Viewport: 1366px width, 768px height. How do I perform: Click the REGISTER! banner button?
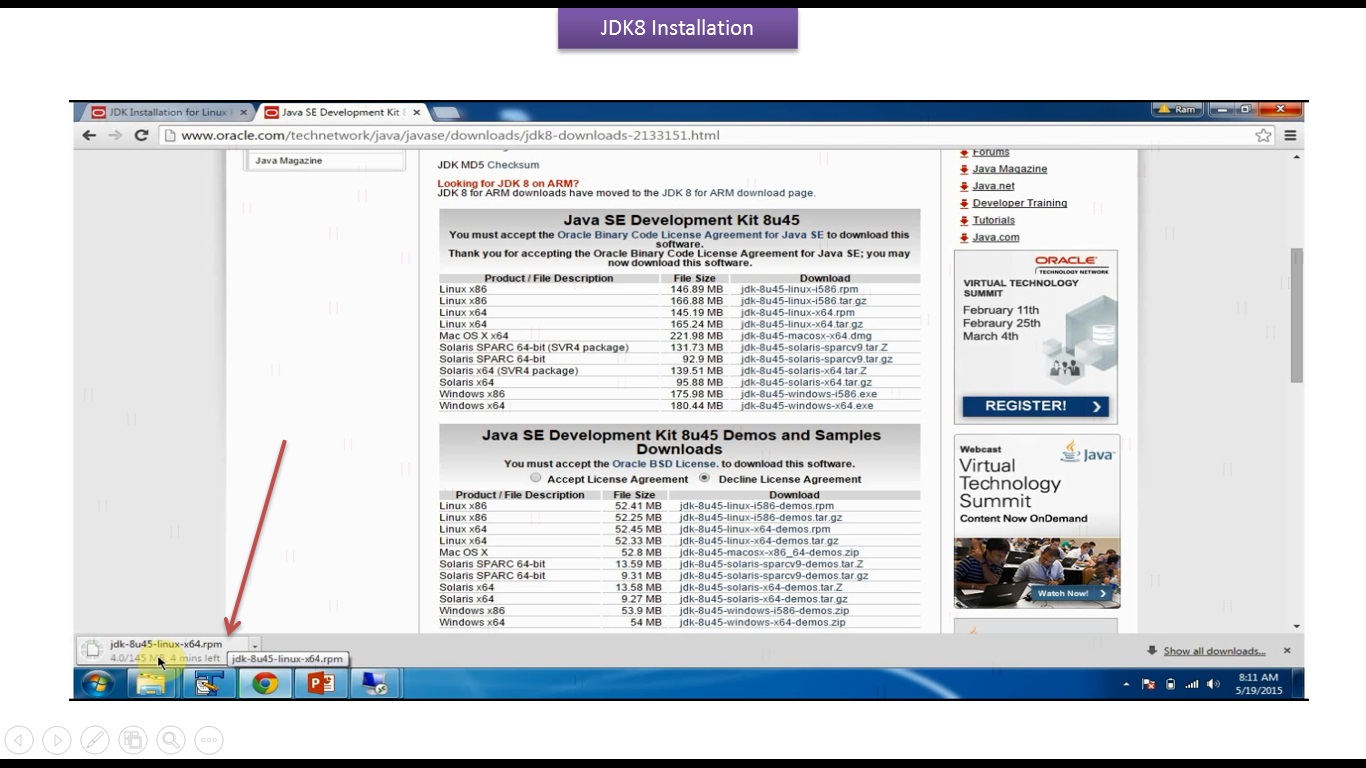[x=1035, y=406]
